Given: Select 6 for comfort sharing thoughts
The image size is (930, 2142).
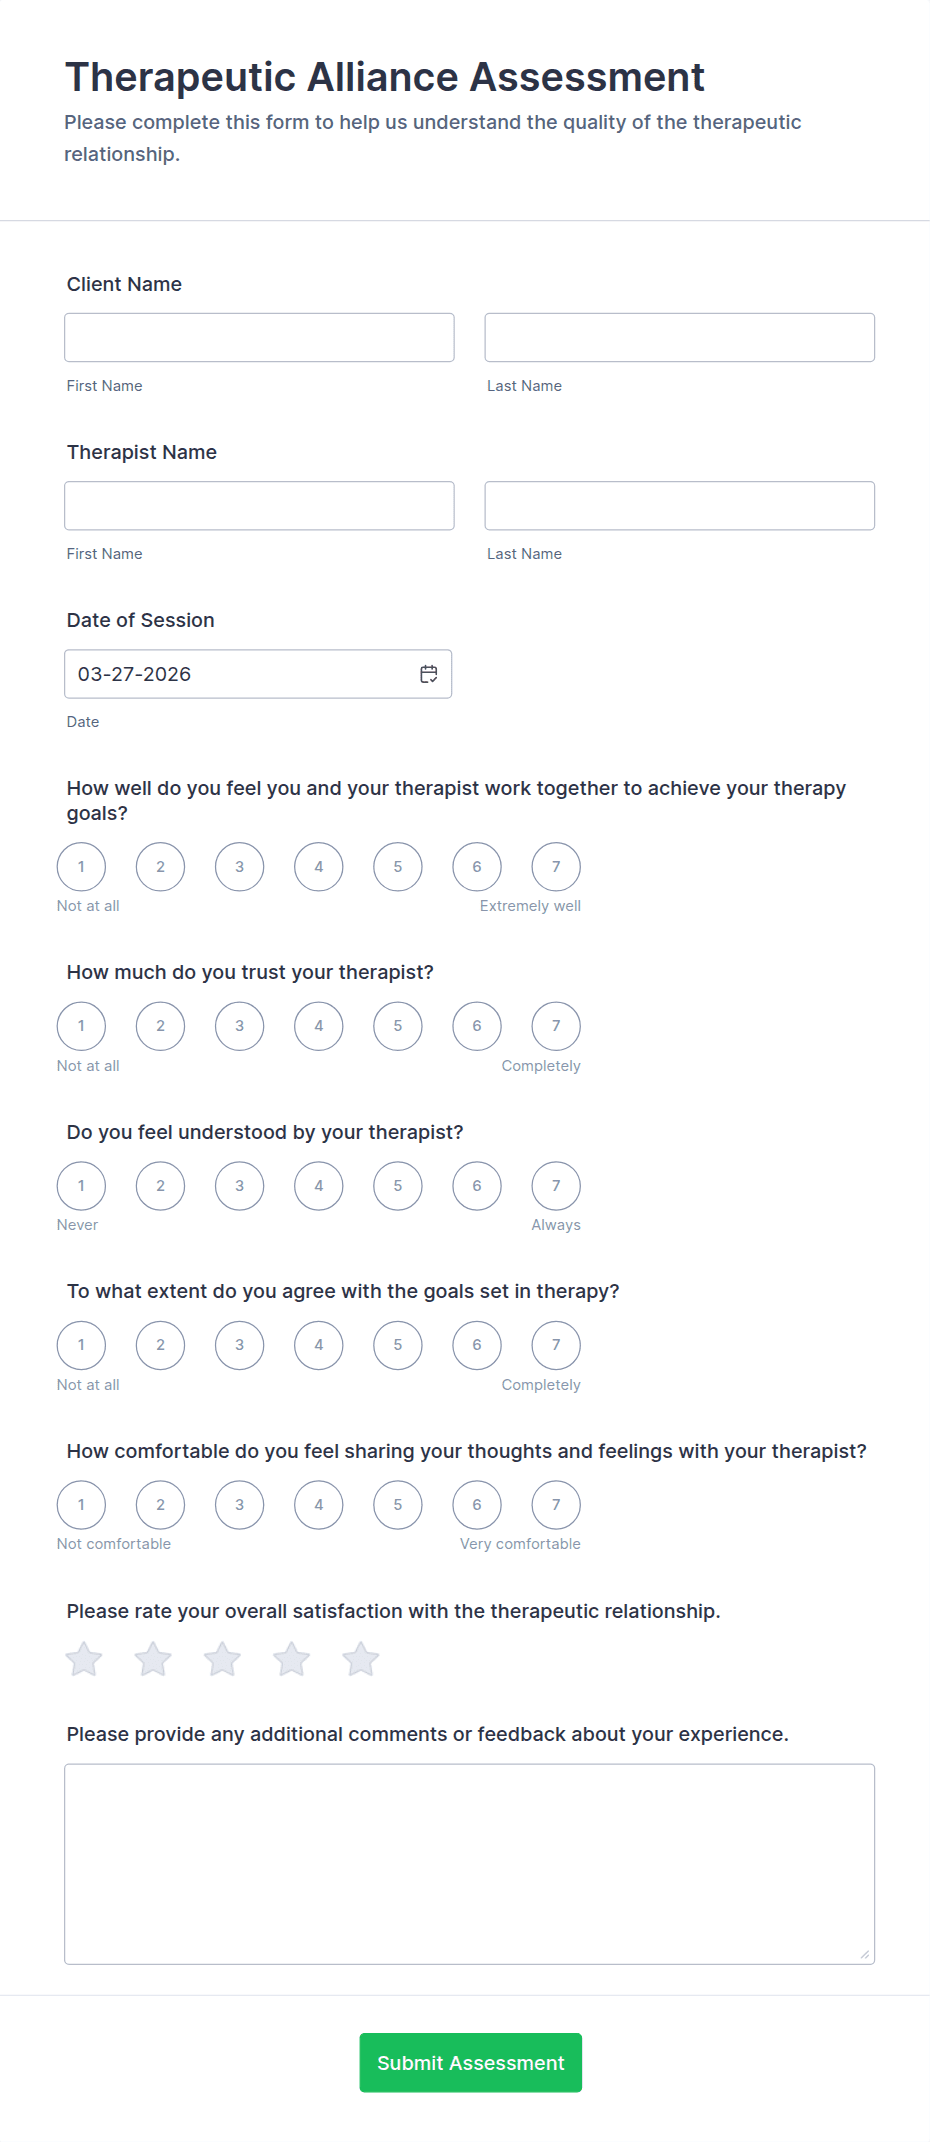Looking at the screenshot, I should [477, 1505].
